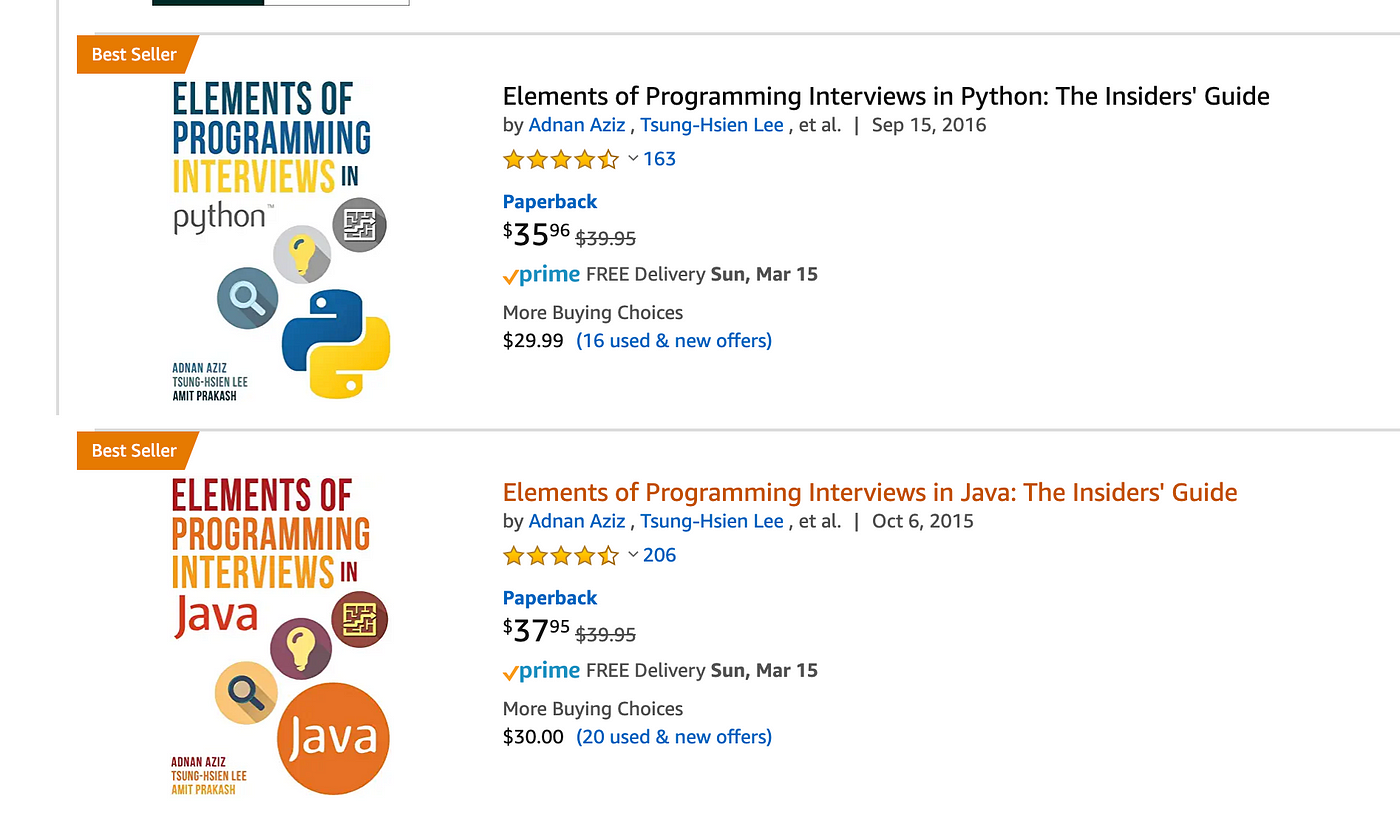
Task: Open the Elements of Programming Interviews in Java title
Action: click(x=870, y=492)
